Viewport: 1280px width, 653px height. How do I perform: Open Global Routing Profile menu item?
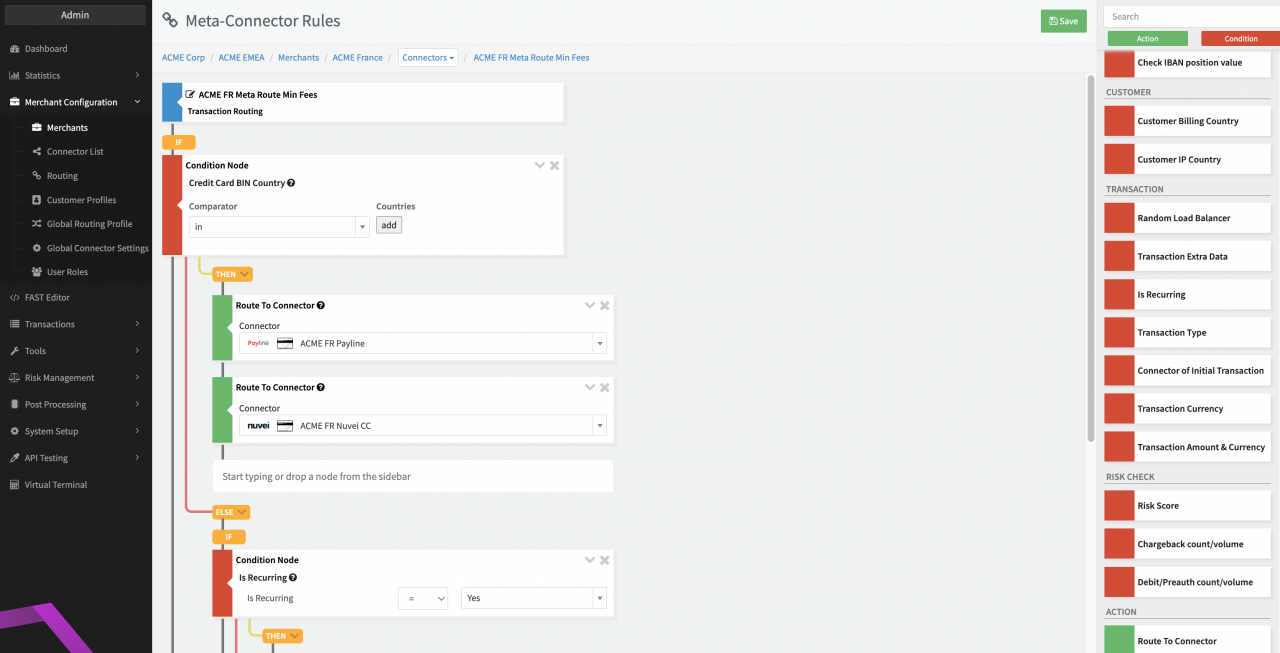point(89,224)
